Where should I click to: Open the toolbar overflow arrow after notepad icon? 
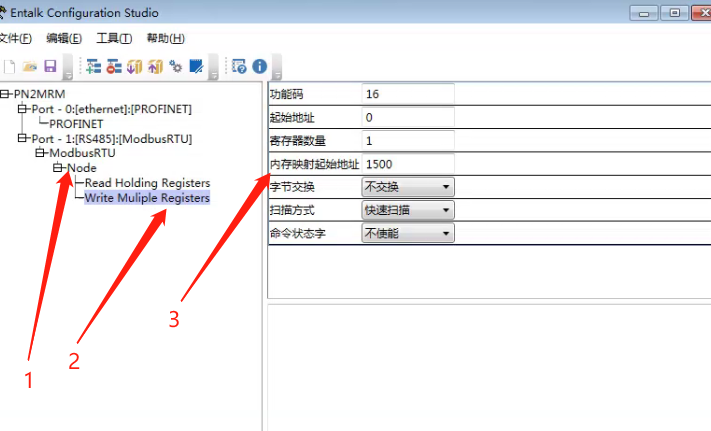214,67
